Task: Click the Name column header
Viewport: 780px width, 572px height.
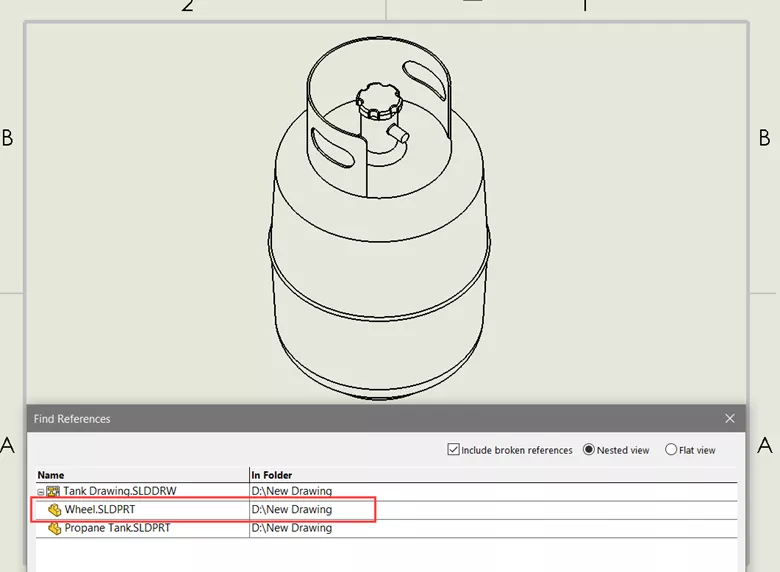Action: pyautogui.click(x=142, y=475)
